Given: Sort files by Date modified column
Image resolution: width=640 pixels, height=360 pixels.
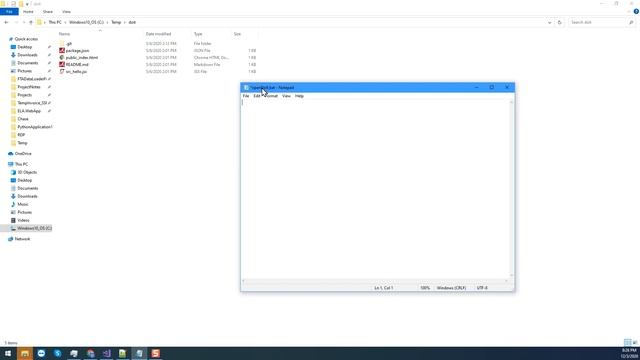Looking at the screenshot, I should (x=158, y=34).
